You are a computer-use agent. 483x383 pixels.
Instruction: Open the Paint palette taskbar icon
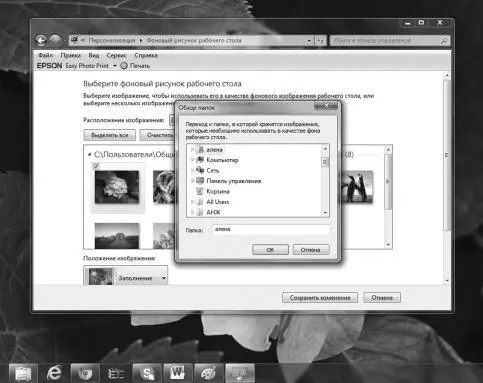tap(209, 373)
